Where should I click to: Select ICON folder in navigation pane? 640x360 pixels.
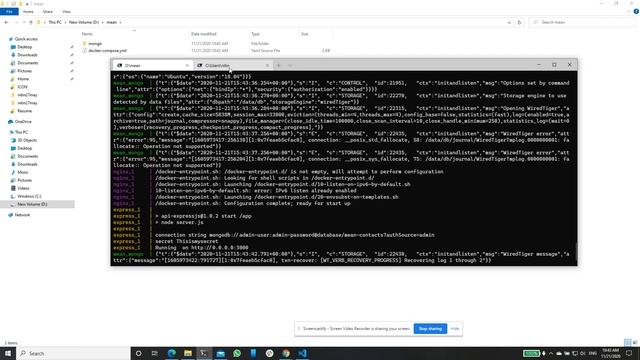(x=22, y=87)
